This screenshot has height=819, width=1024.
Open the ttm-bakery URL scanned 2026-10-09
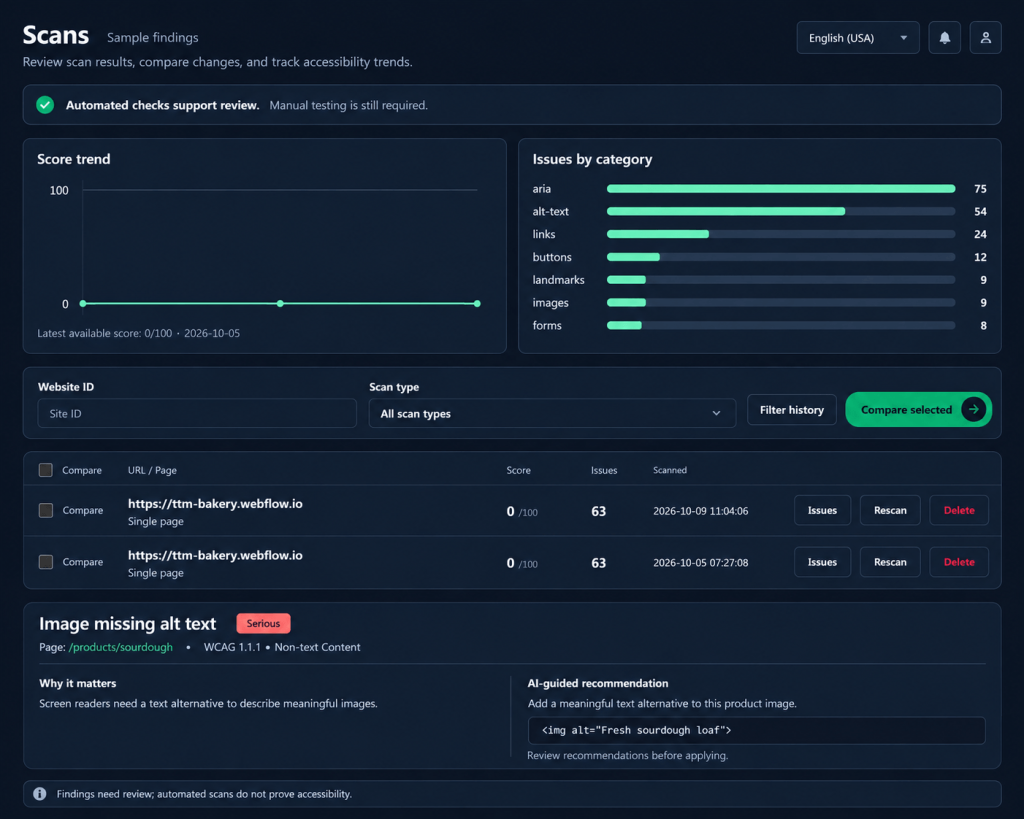click(215, 504)
